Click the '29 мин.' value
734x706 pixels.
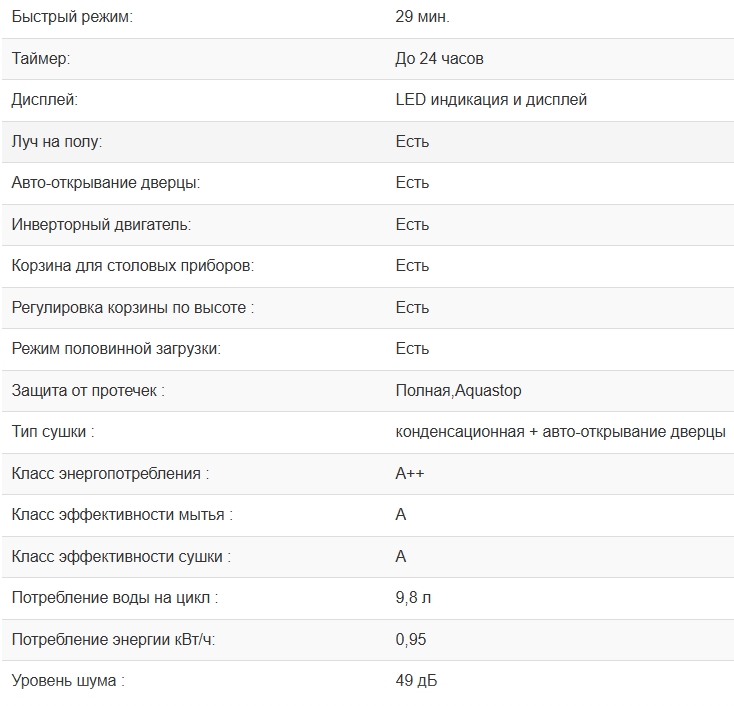click(422, 17)
